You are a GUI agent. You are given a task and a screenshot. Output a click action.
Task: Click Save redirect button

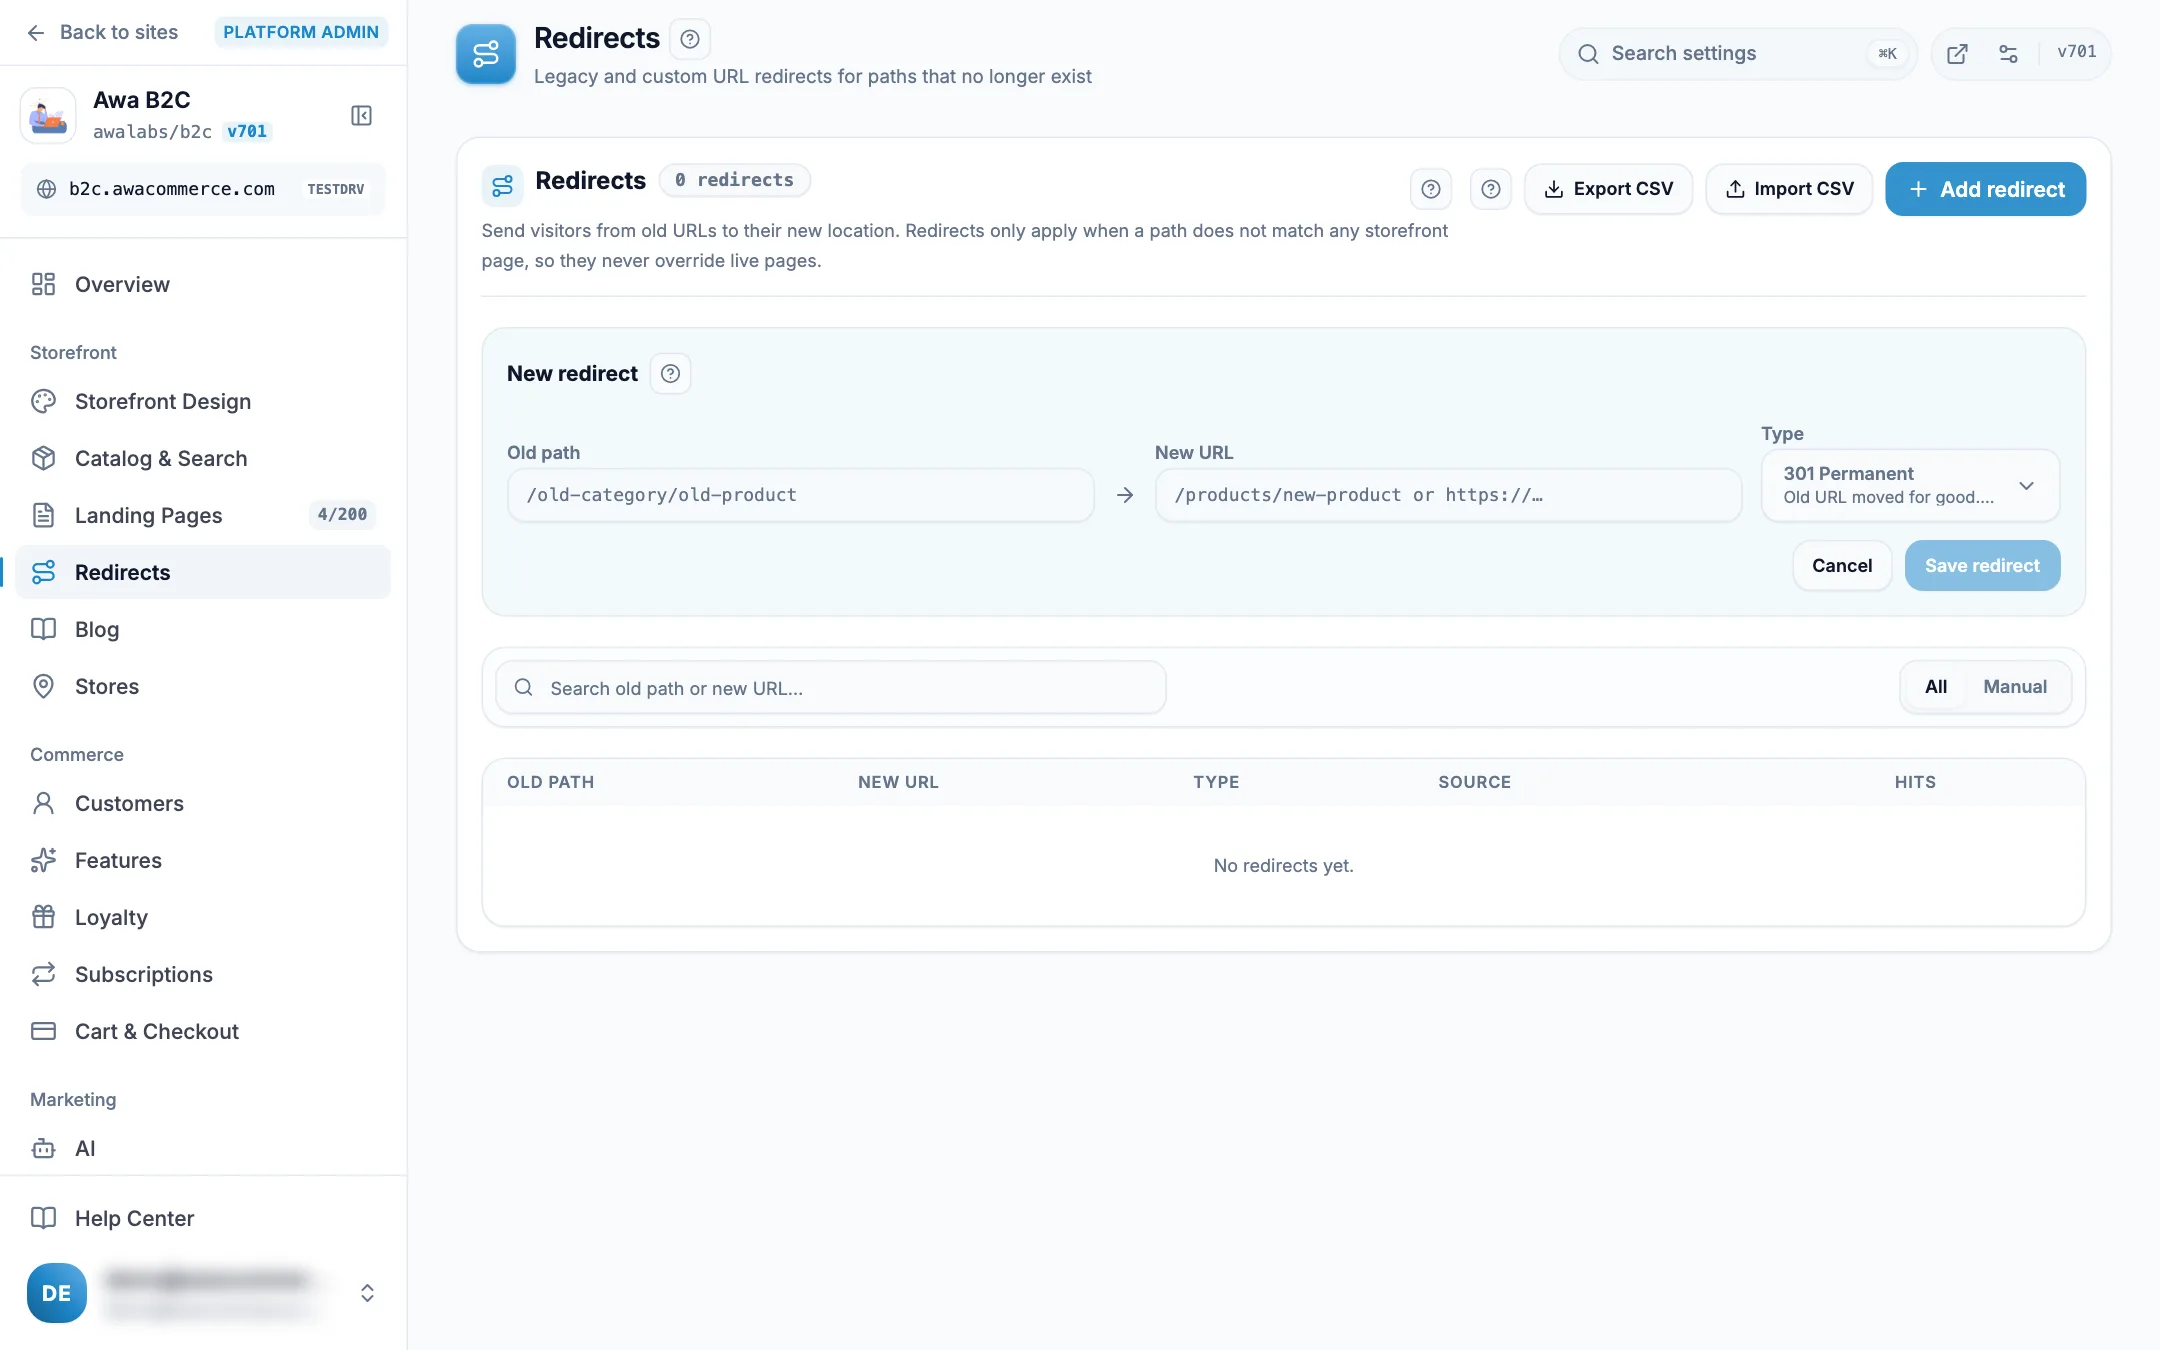coord(1982,566)
